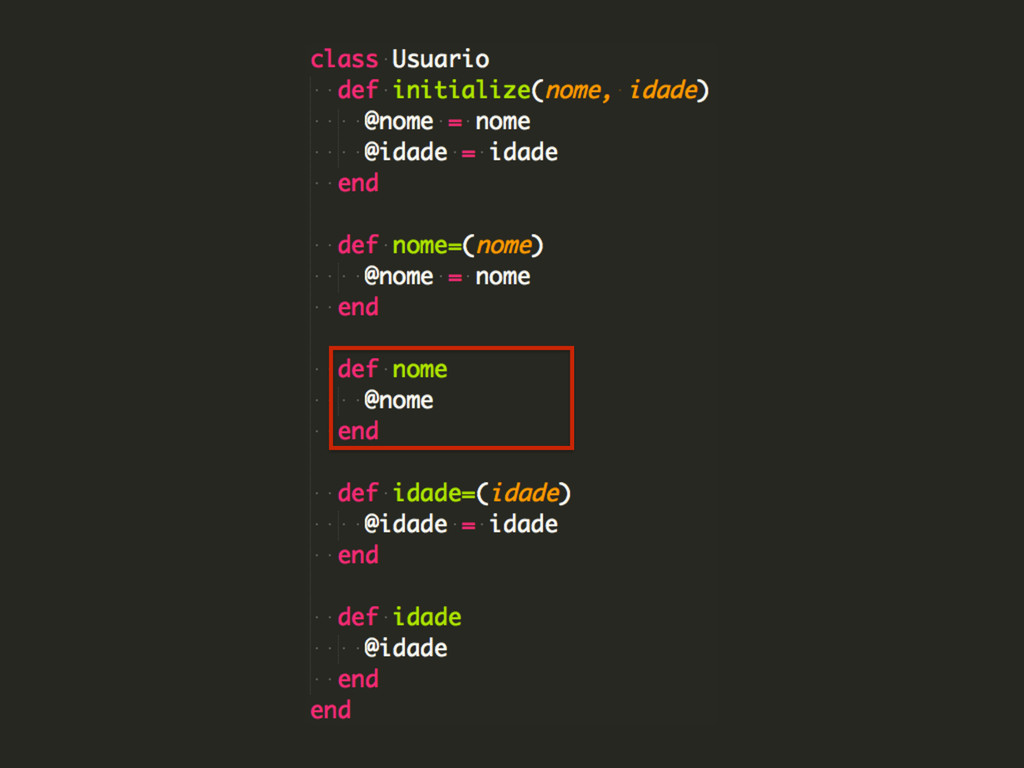This screenshot has height=768, width=1024.
Task: Click the "def nome" getter definition line
Action: (392, 370)
